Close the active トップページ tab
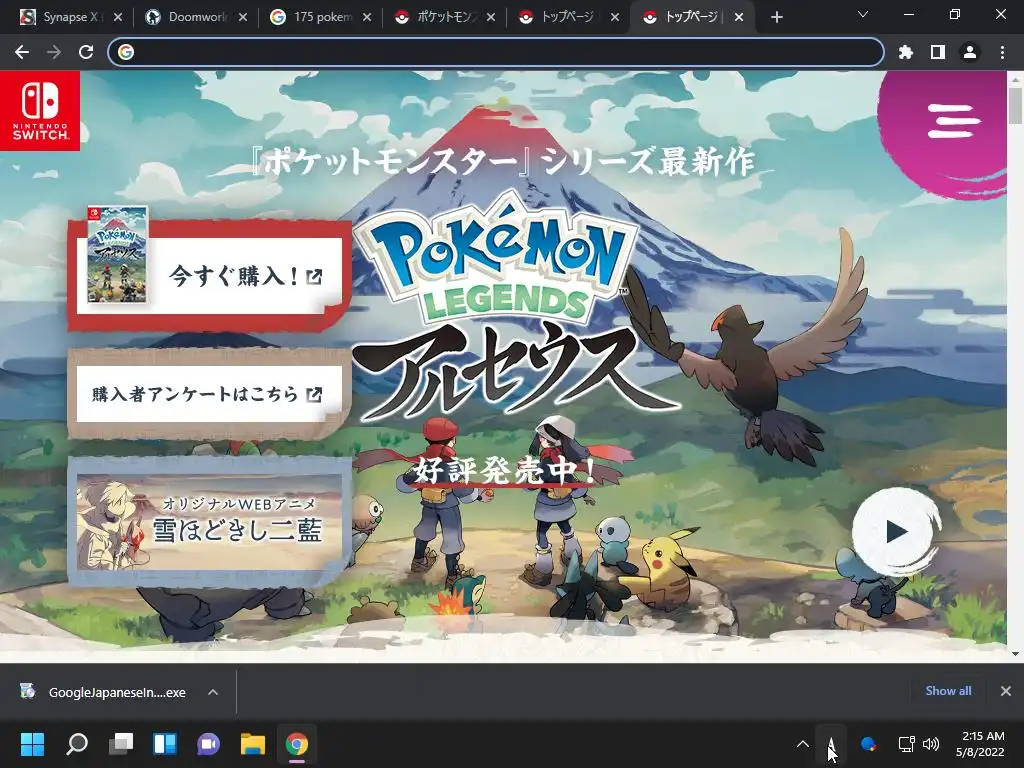This screenshot has height=768, width=1024. tap(739, 17)
